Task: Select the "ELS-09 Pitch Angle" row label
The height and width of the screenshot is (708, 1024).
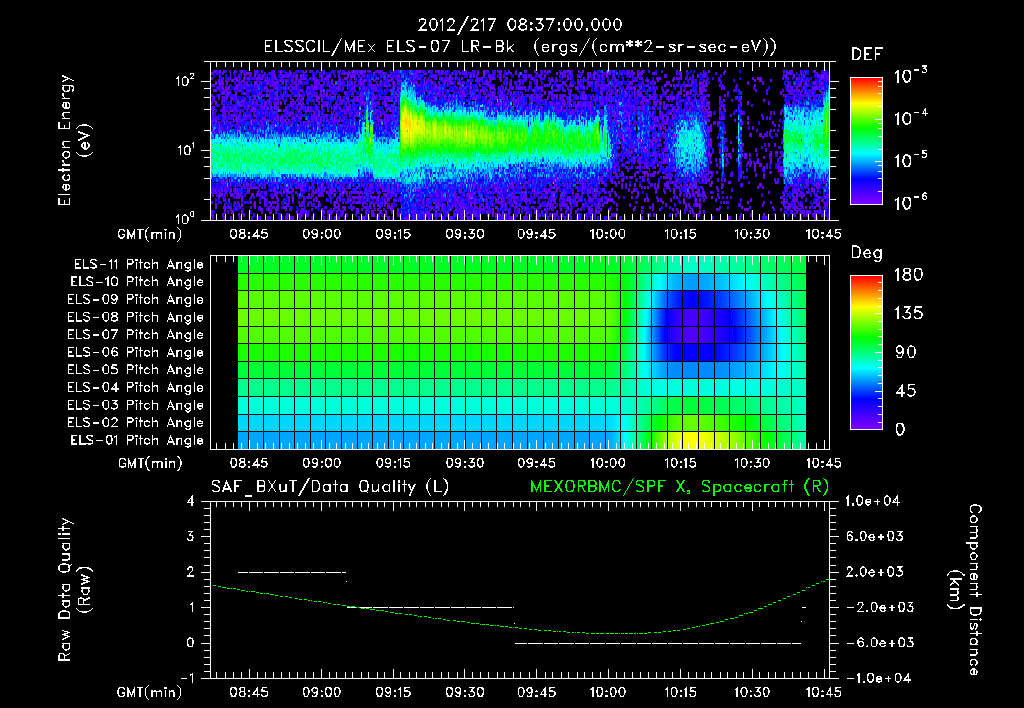Action: [136, 300]
